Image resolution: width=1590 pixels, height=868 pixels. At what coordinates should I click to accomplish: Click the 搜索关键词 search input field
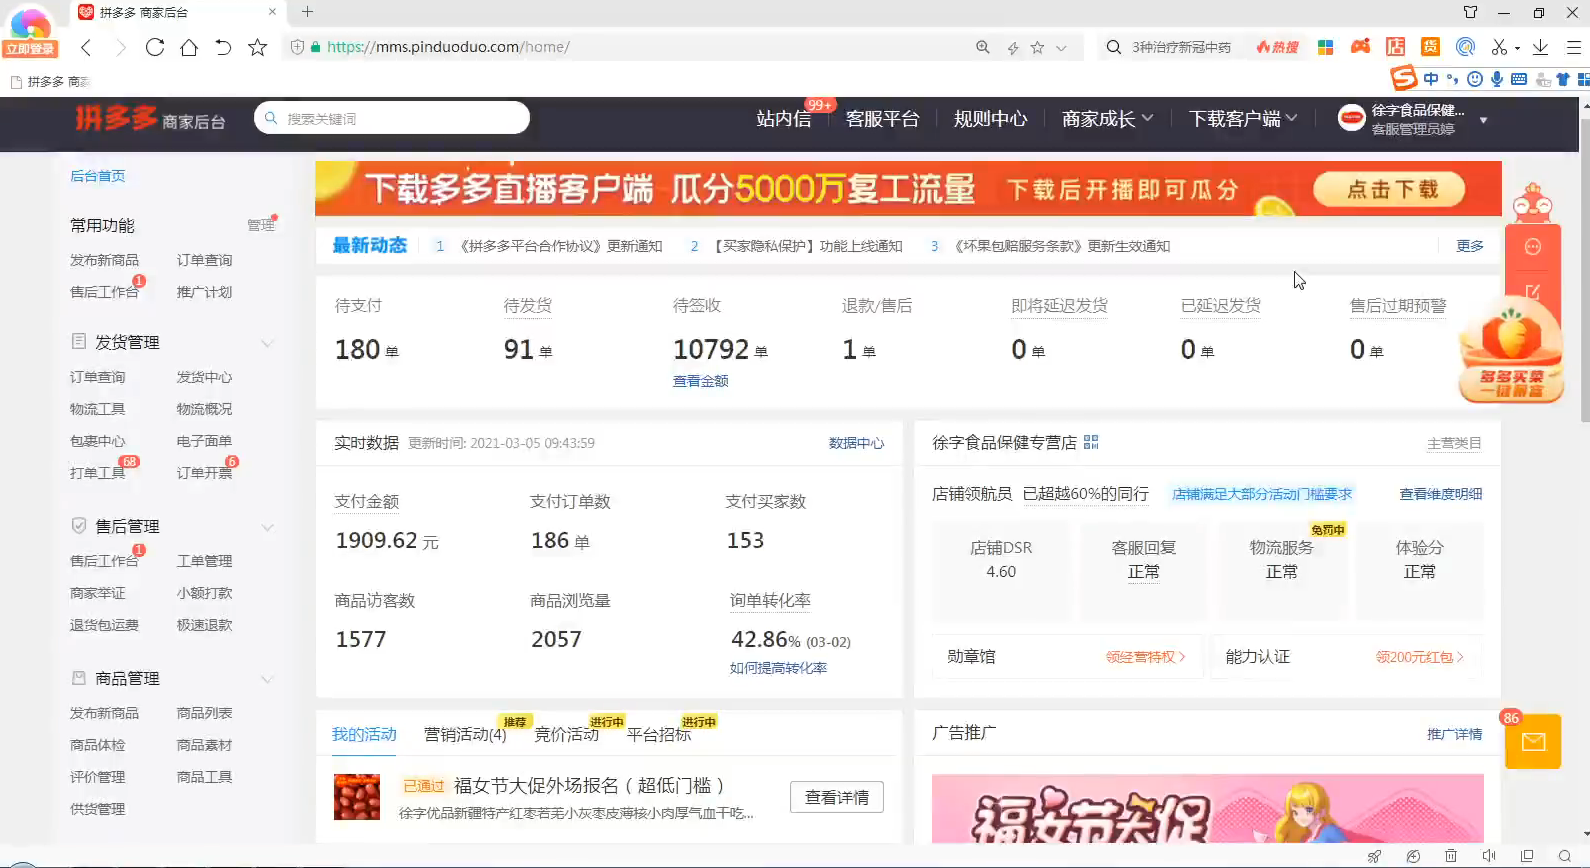pos(392,118)
